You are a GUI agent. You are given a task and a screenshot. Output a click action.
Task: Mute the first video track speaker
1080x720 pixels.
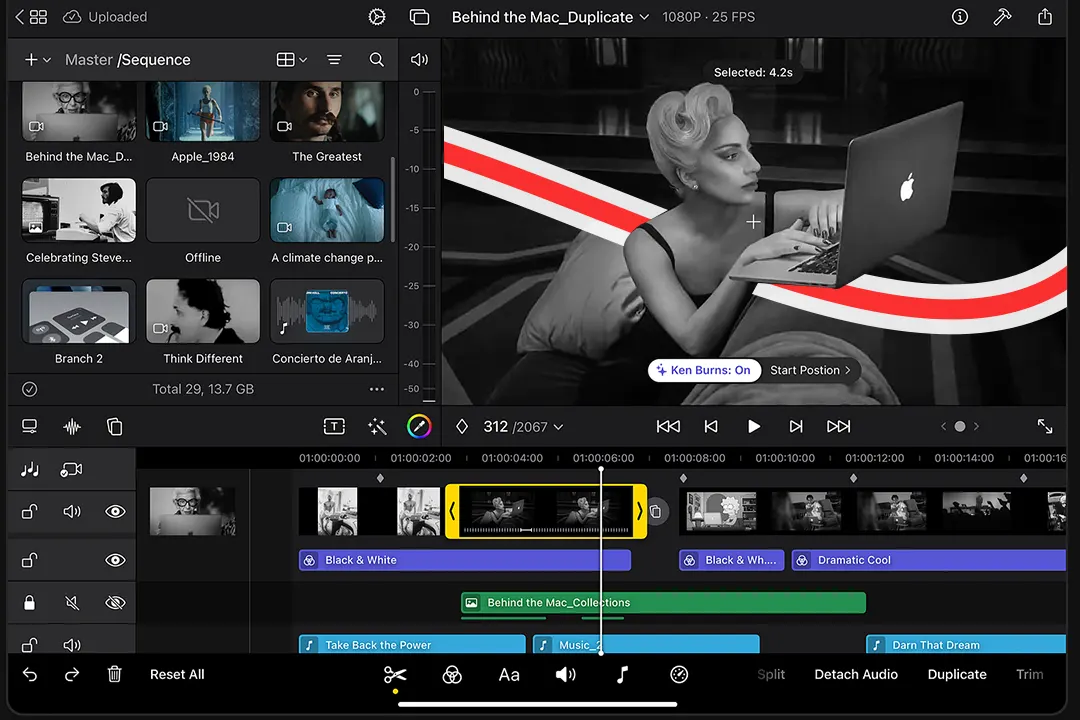coord(72,511)
